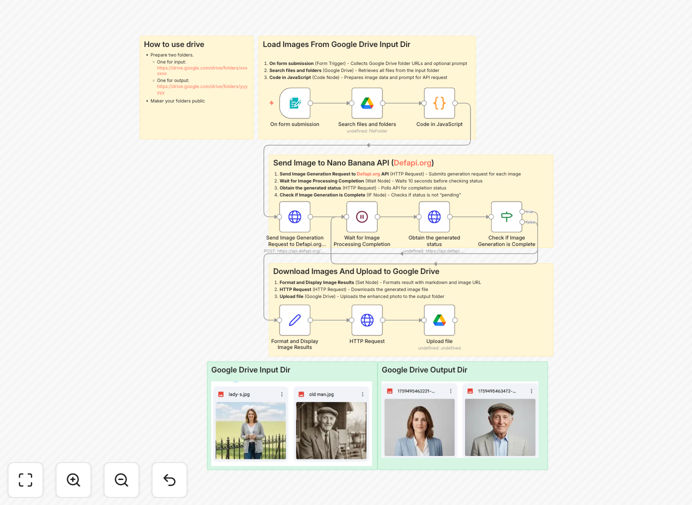Click the Download Images And Upload to Google Drive heading
Screen dimensions: 692x505
click(356, 271)
